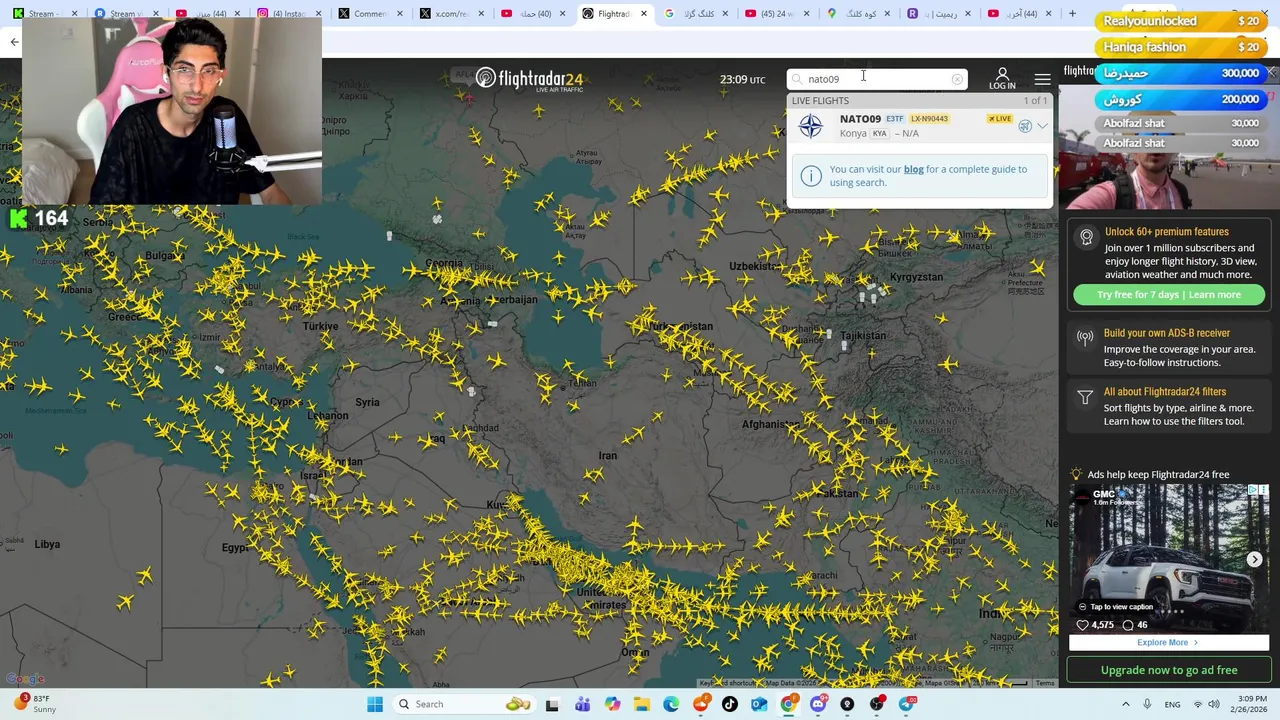The height and width of the screenshot is (720, 1280).
Task: Open Discord from the taskbar
Action: click(818, 704)
